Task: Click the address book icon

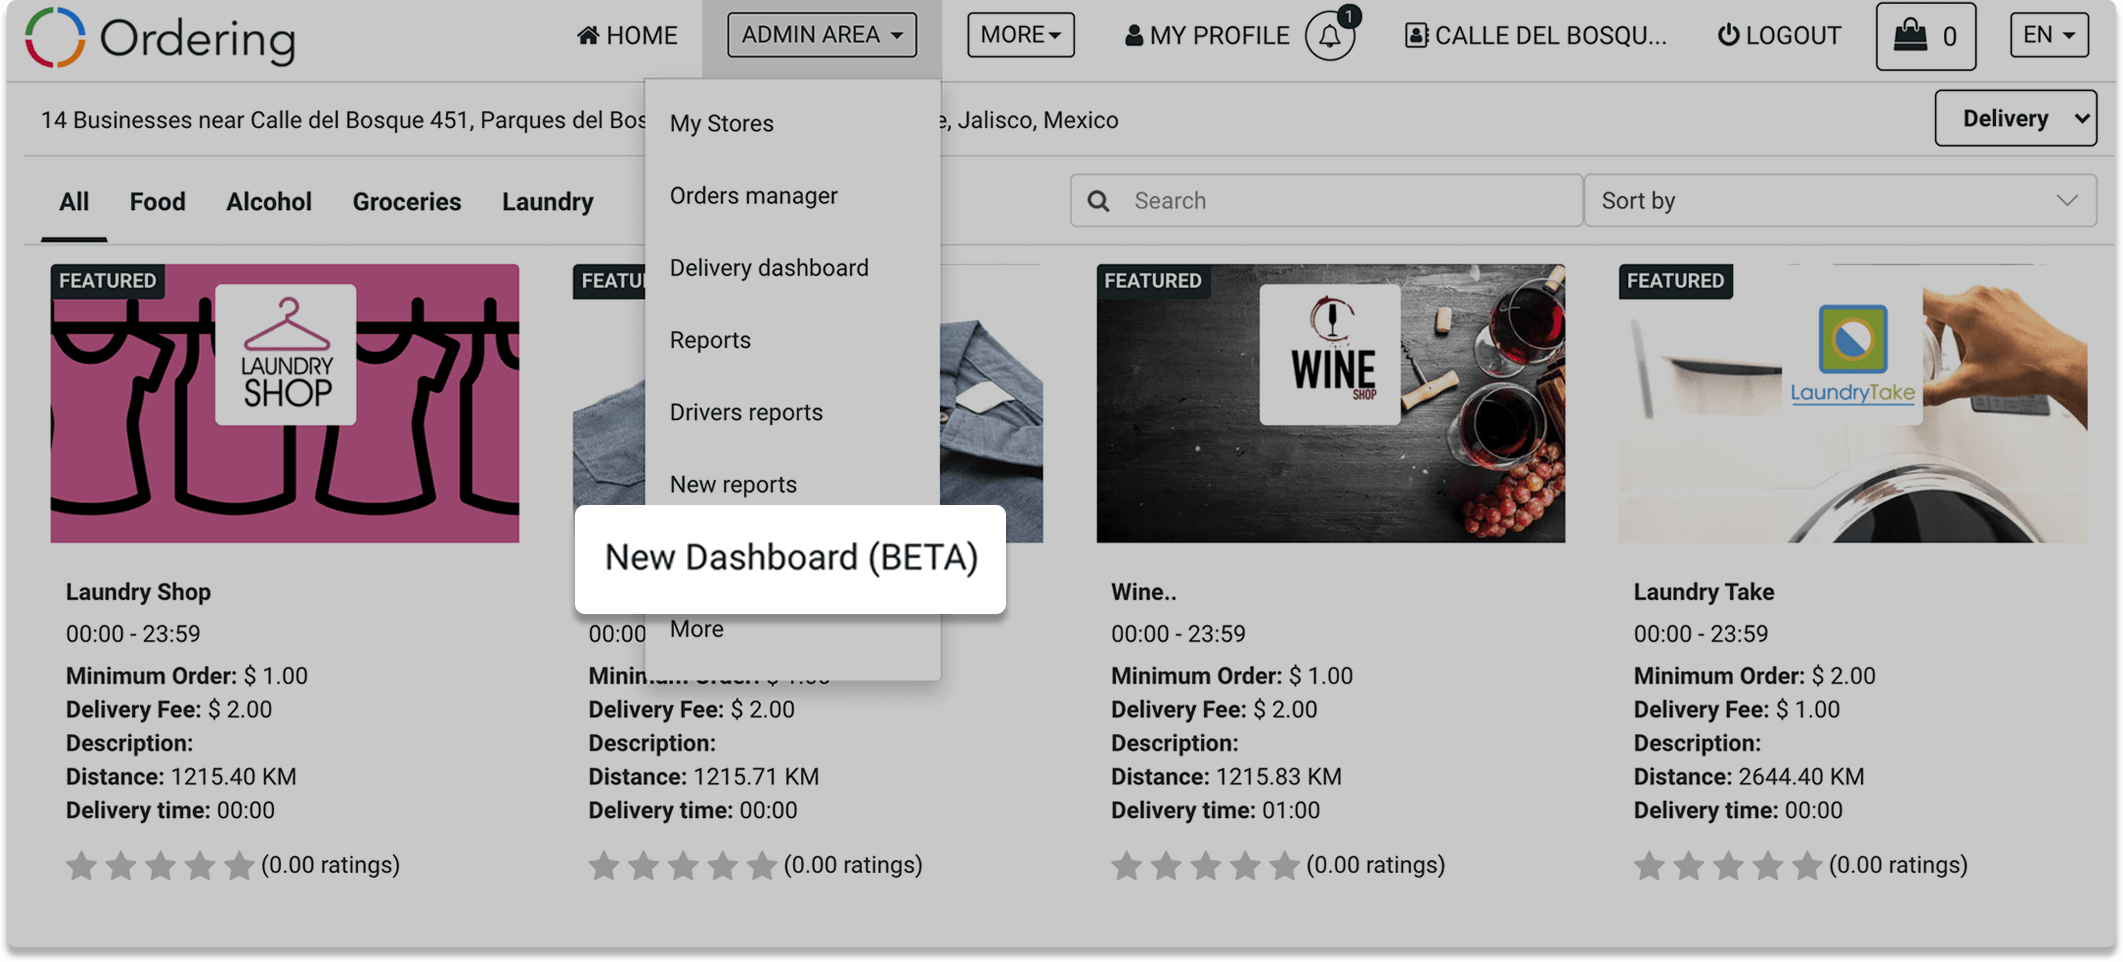Action: [1416, 35]
